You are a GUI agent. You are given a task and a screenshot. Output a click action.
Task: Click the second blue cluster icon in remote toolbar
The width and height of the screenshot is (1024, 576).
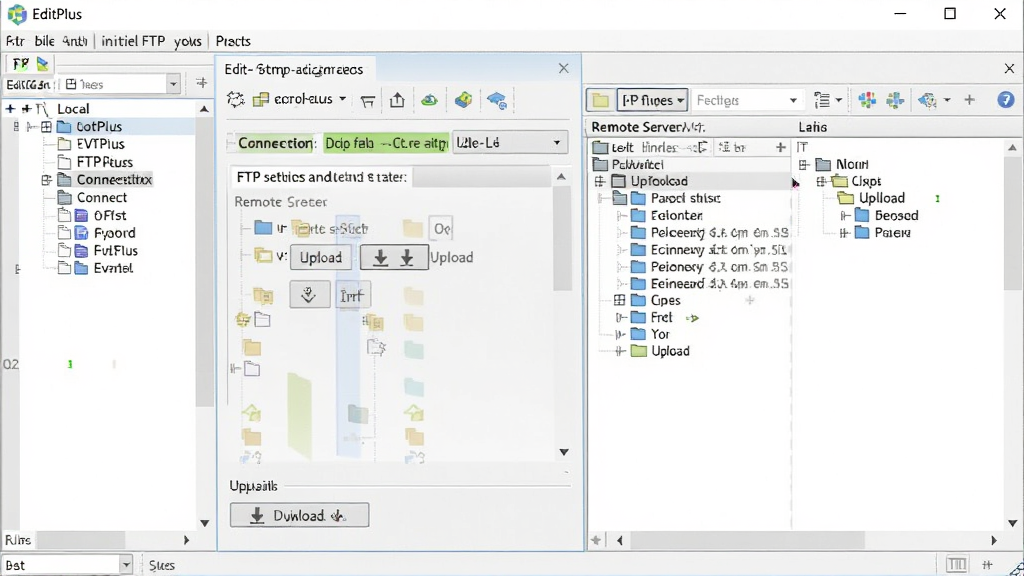coord(895,100)
